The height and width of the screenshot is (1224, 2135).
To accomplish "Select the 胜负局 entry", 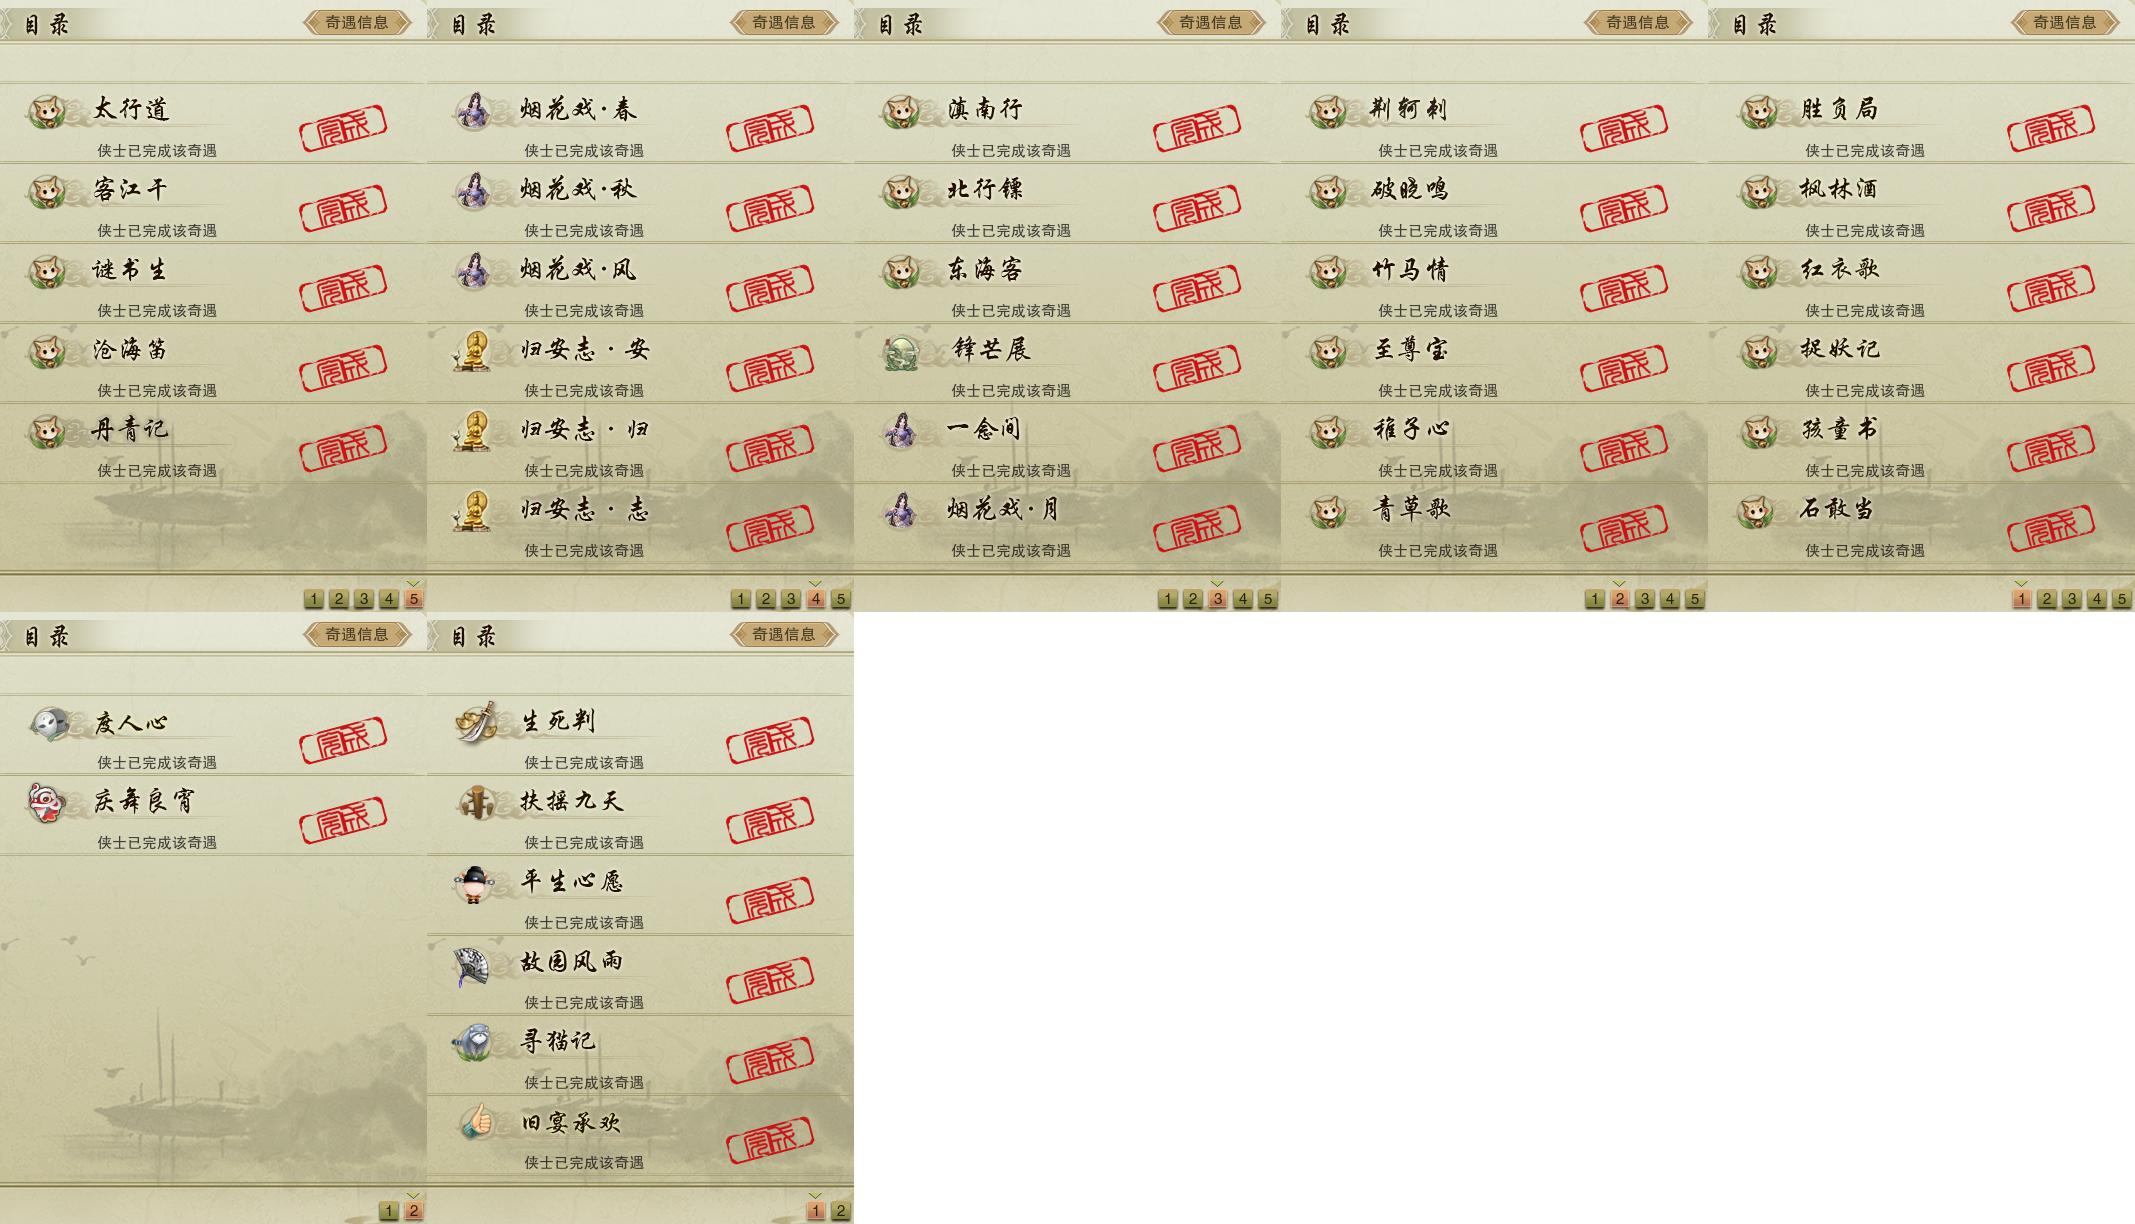I will [1921, 123].
